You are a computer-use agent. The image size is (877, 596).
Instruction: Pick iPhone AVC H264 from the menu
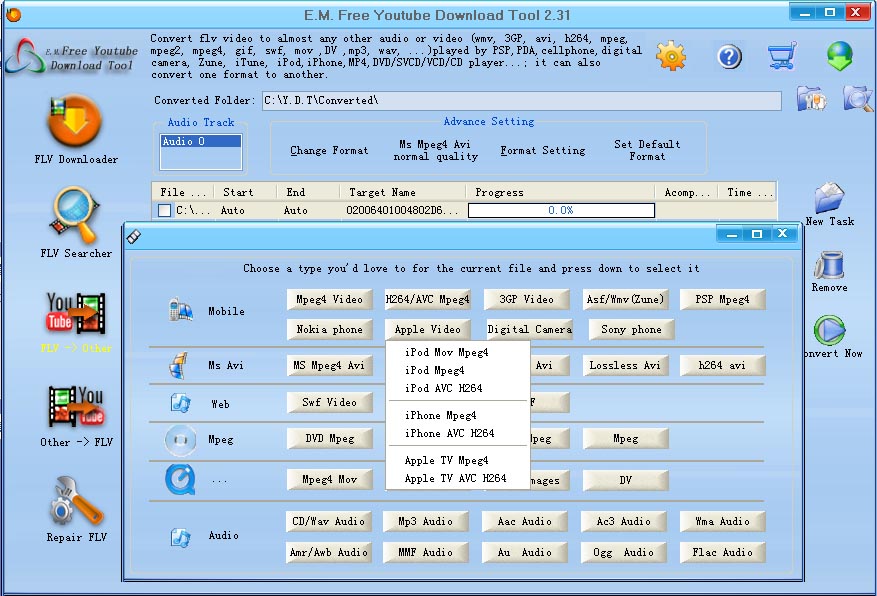click(x=450, y=433)
